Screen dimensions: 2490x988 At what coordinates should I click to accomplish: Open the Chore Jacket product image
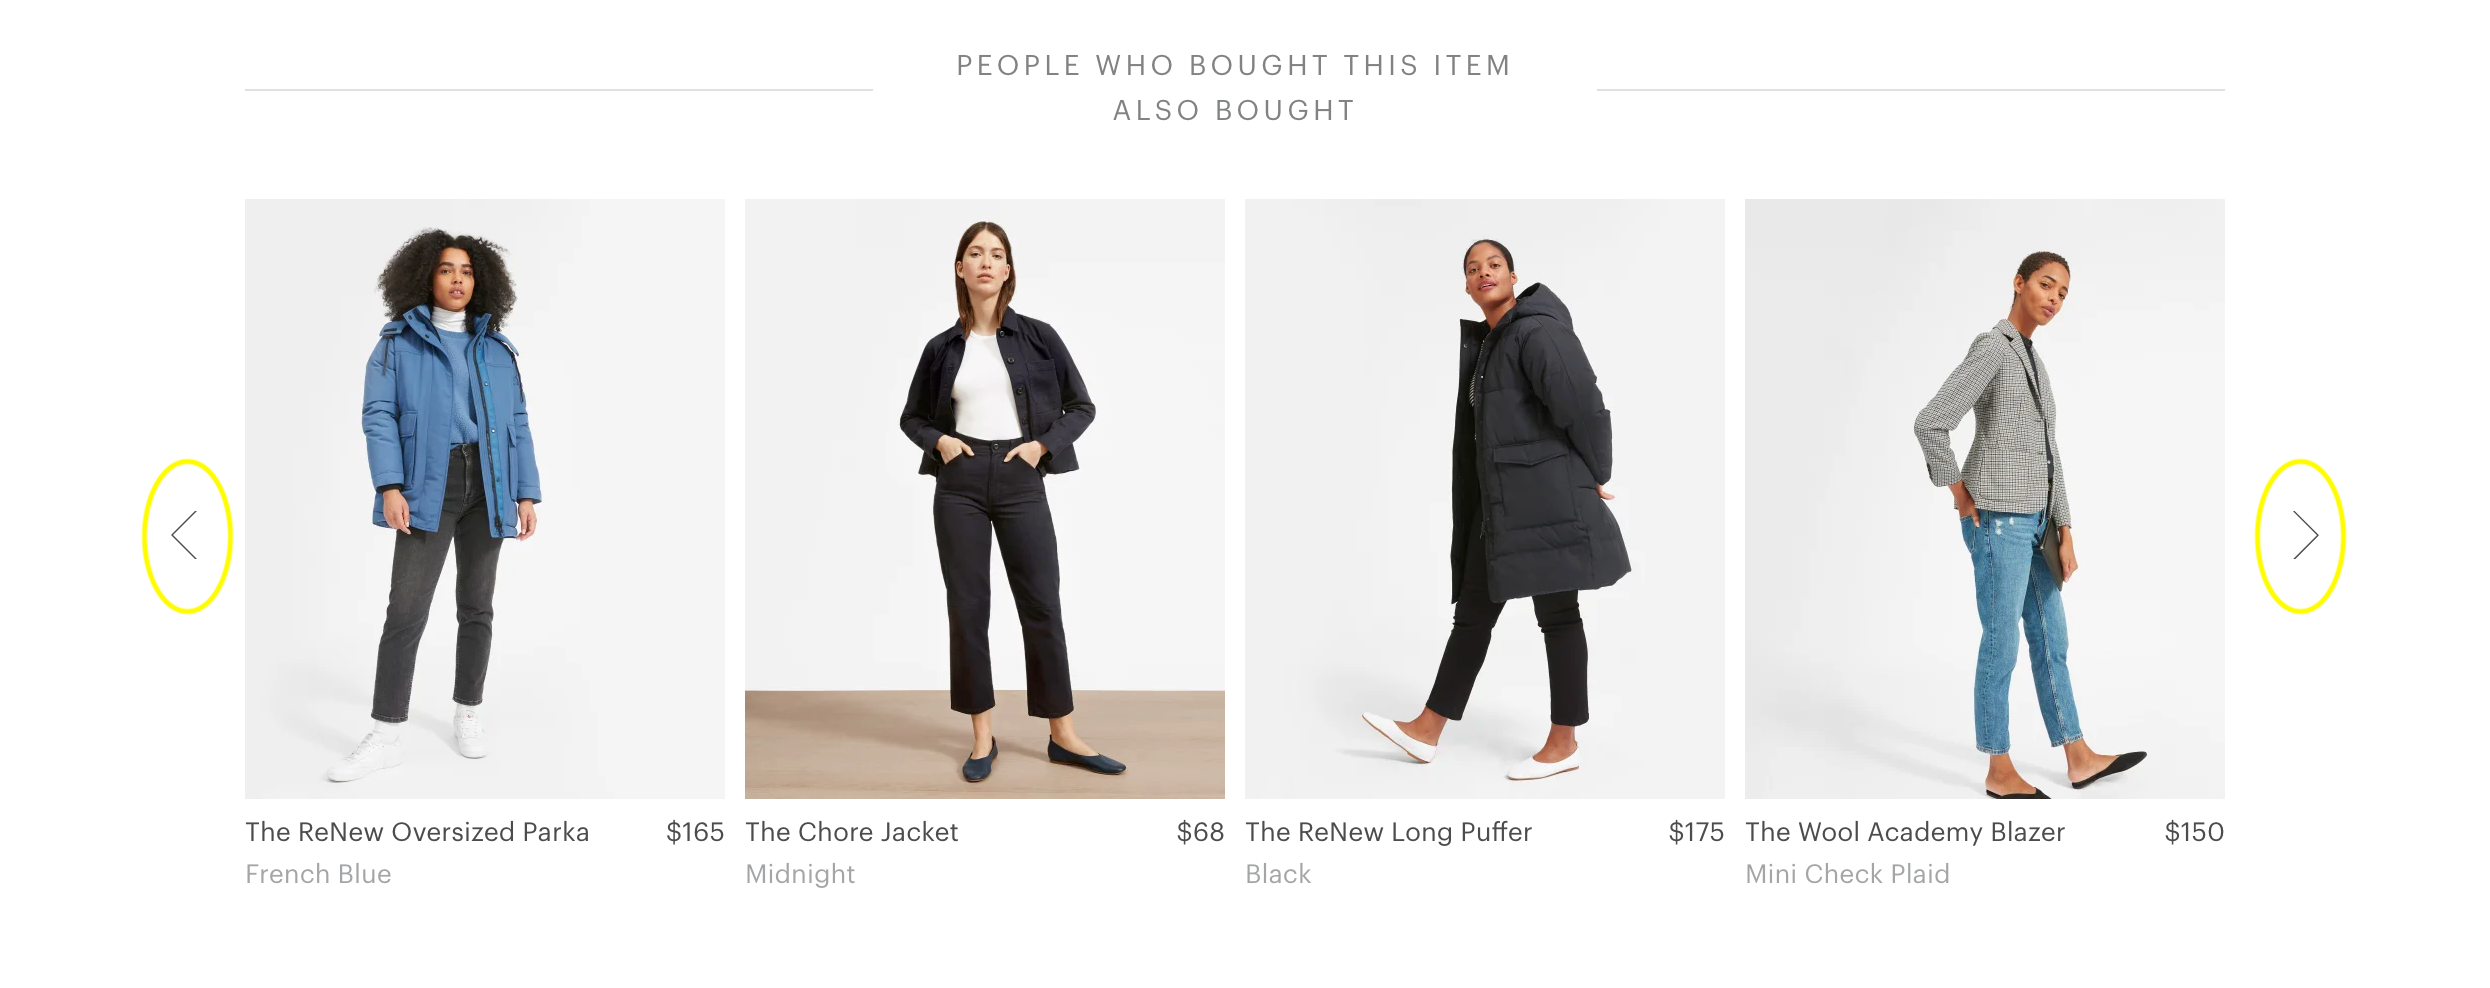[985, 498]
